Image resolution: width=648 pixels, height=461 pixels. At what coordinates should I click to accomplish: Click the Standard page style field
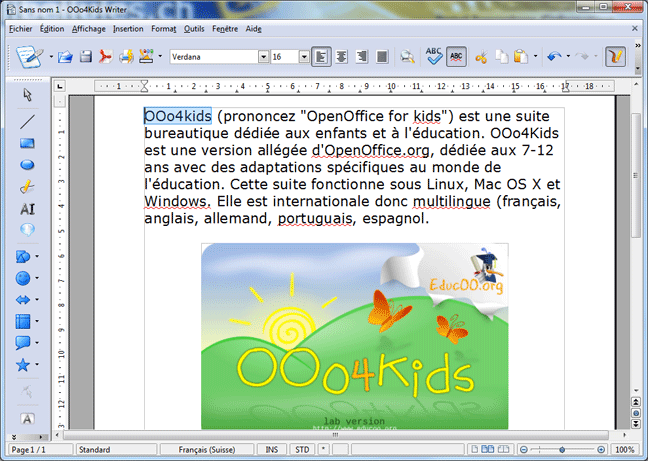click(116, 449)
